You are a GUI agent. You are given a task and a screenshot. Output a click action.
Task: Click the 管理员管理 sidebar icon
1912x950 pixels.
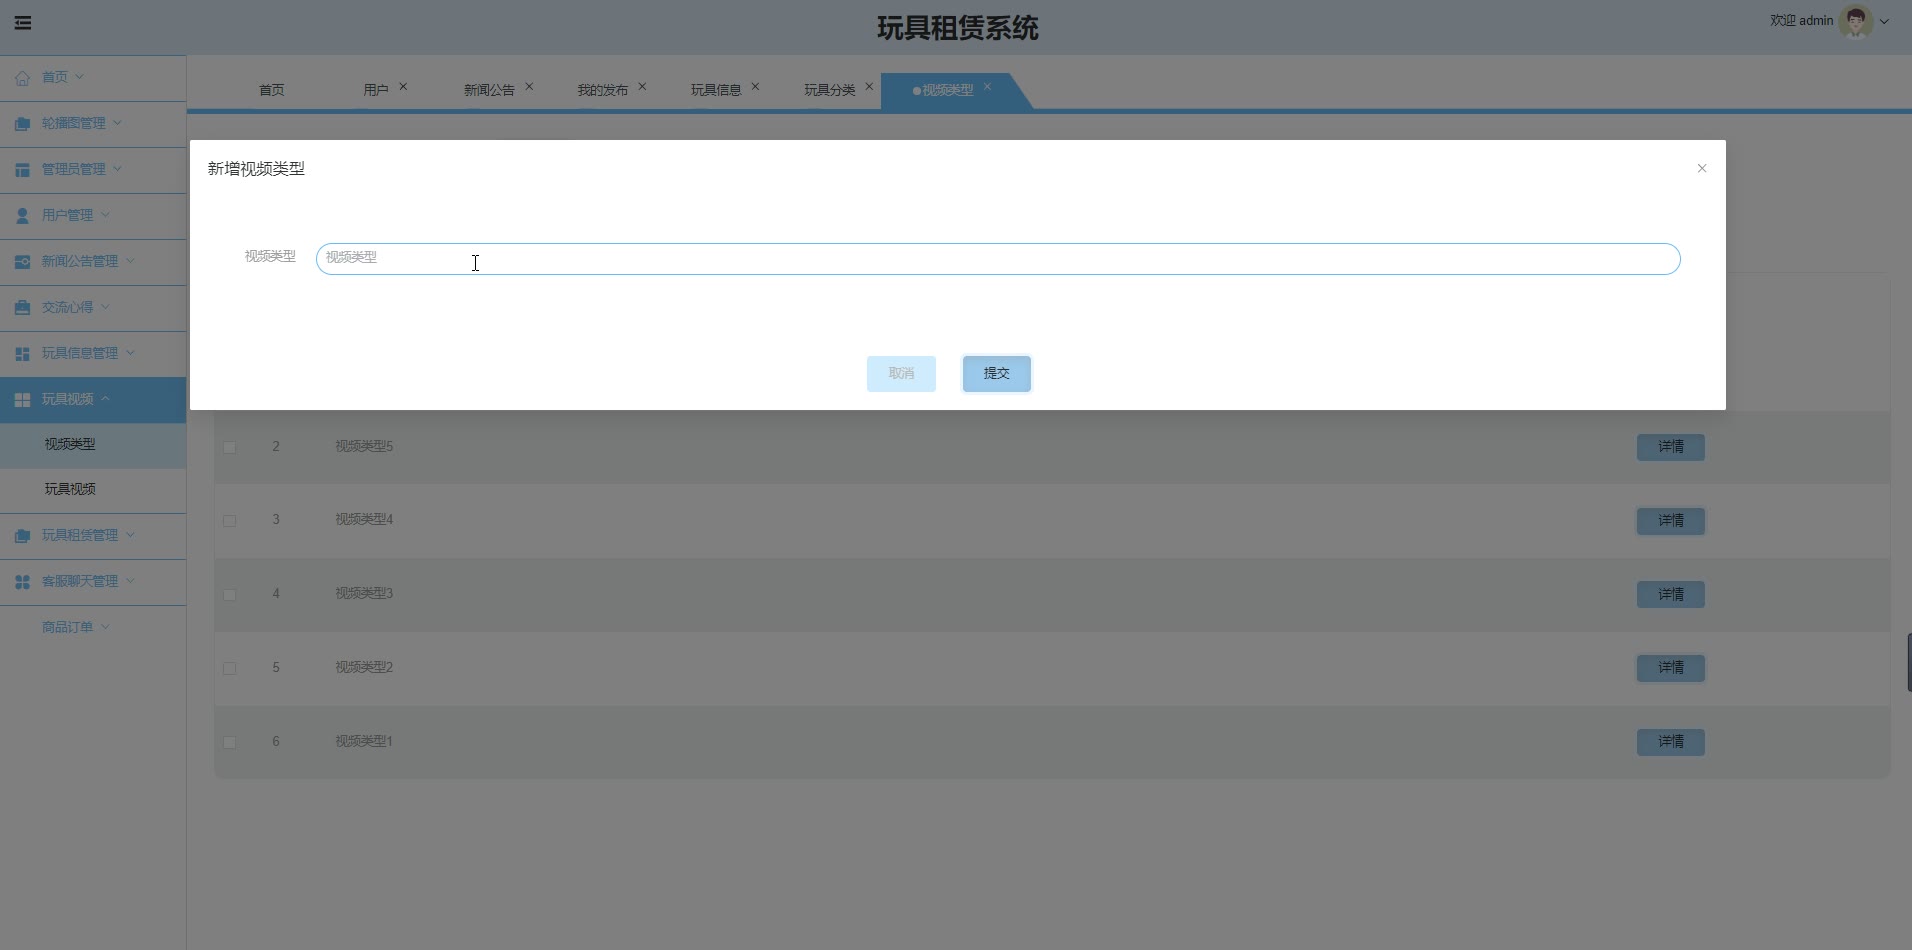click(22, 169)
